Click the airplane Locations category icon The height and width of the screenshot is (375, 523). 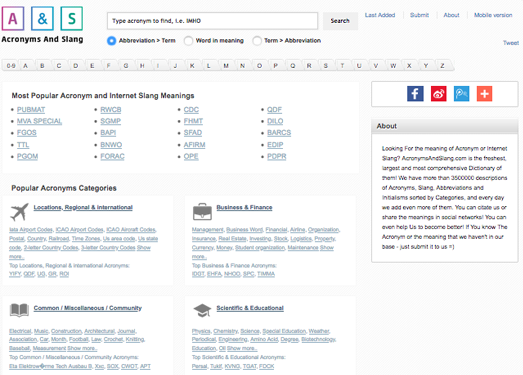(19, 212)
